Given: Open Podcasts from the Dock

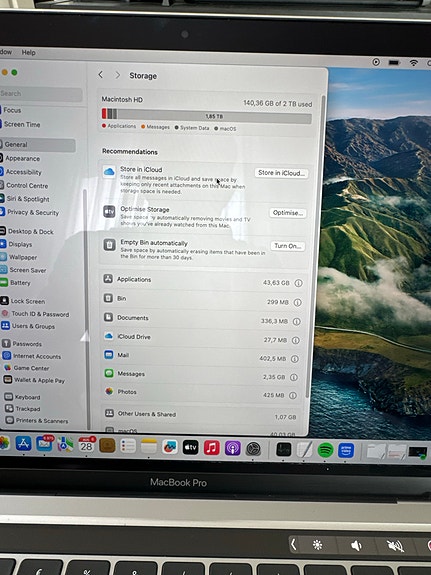Looking at the screenshot, I should click(233, 448).
